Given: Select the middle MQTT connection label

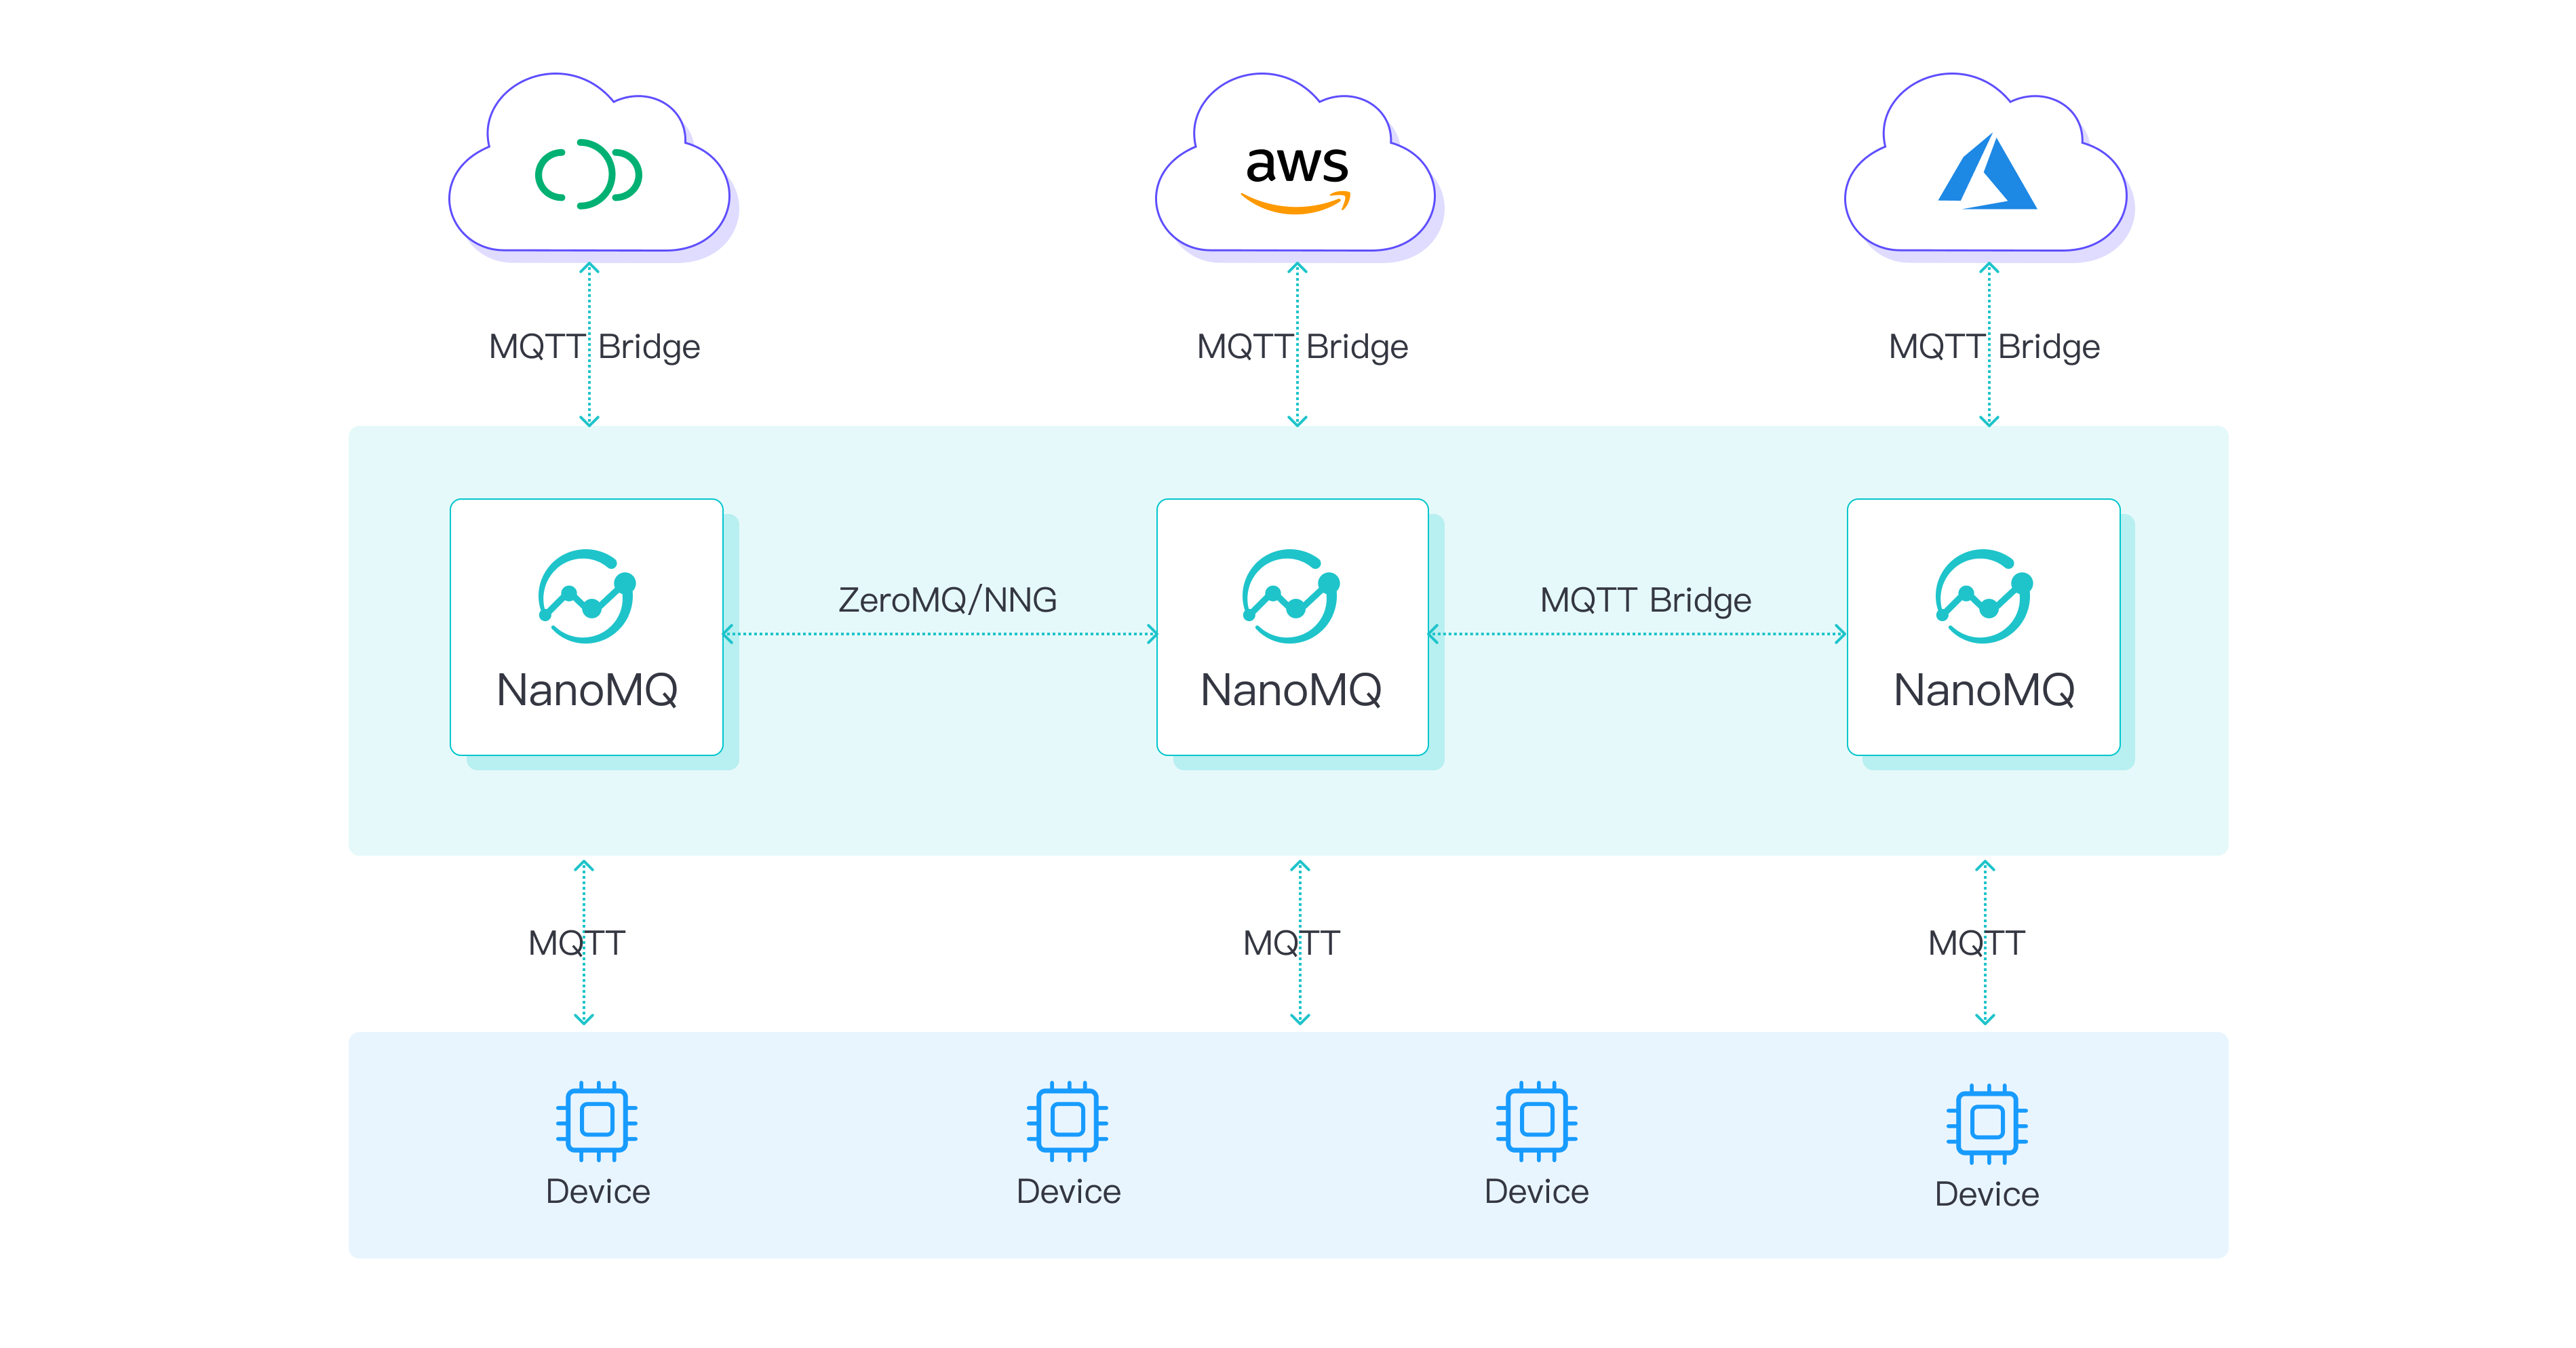Looking at the screenshot, I should [x=1292, y=942].
